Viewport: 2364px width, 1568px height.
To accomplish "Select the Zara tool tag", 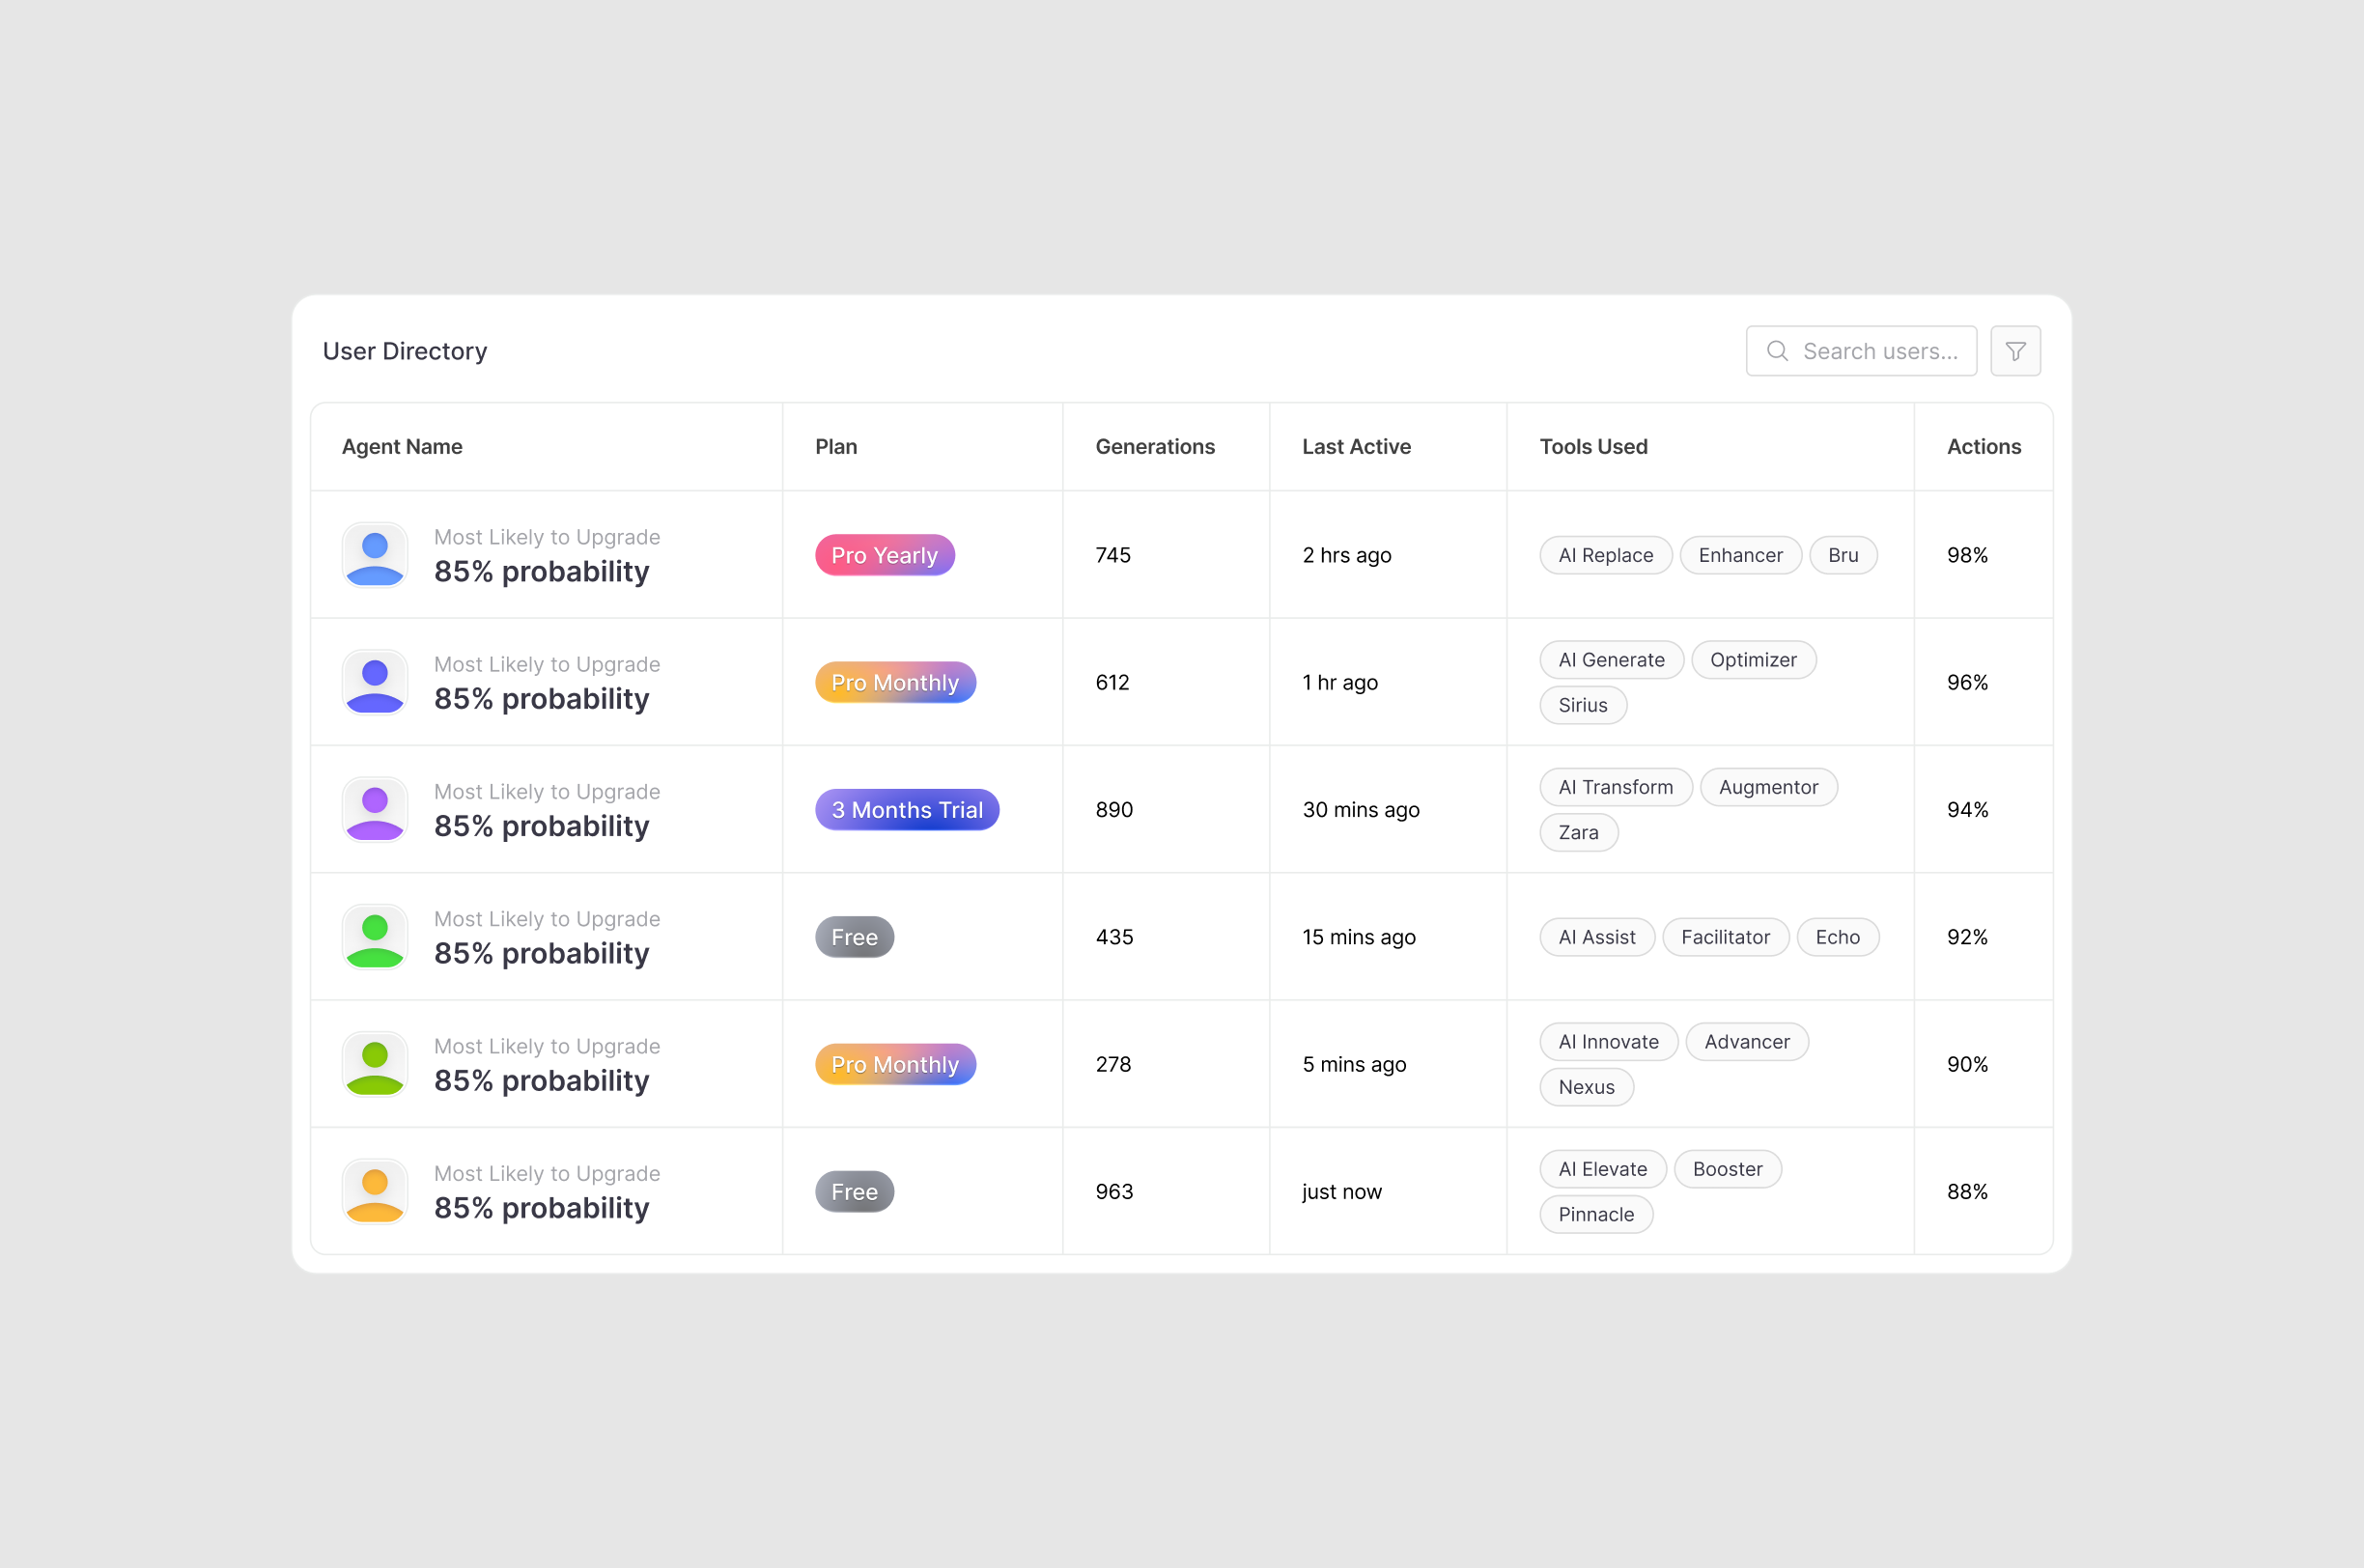I will pos(1578,832).
